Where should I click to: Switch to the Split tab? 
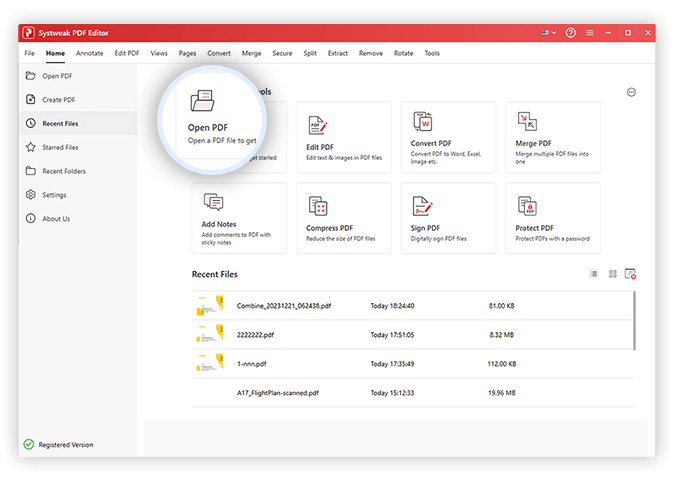click(x=310, y=53)
